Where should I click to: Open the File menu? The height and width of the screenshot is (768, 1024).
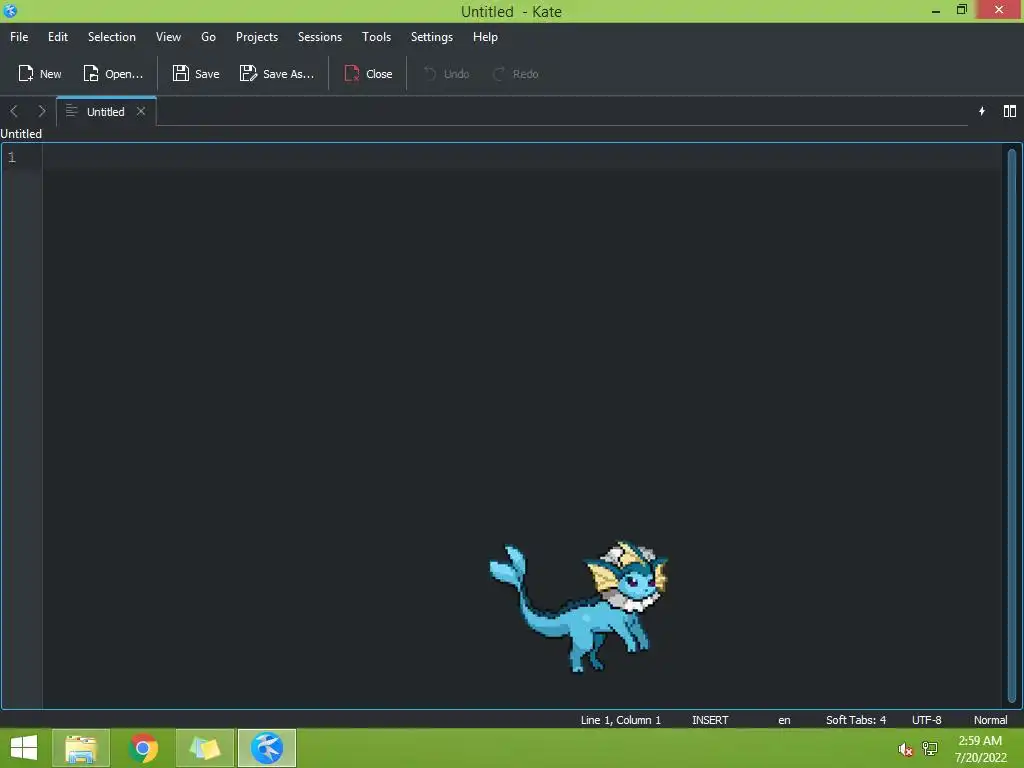pyautogui.click(x=19, y=37)
